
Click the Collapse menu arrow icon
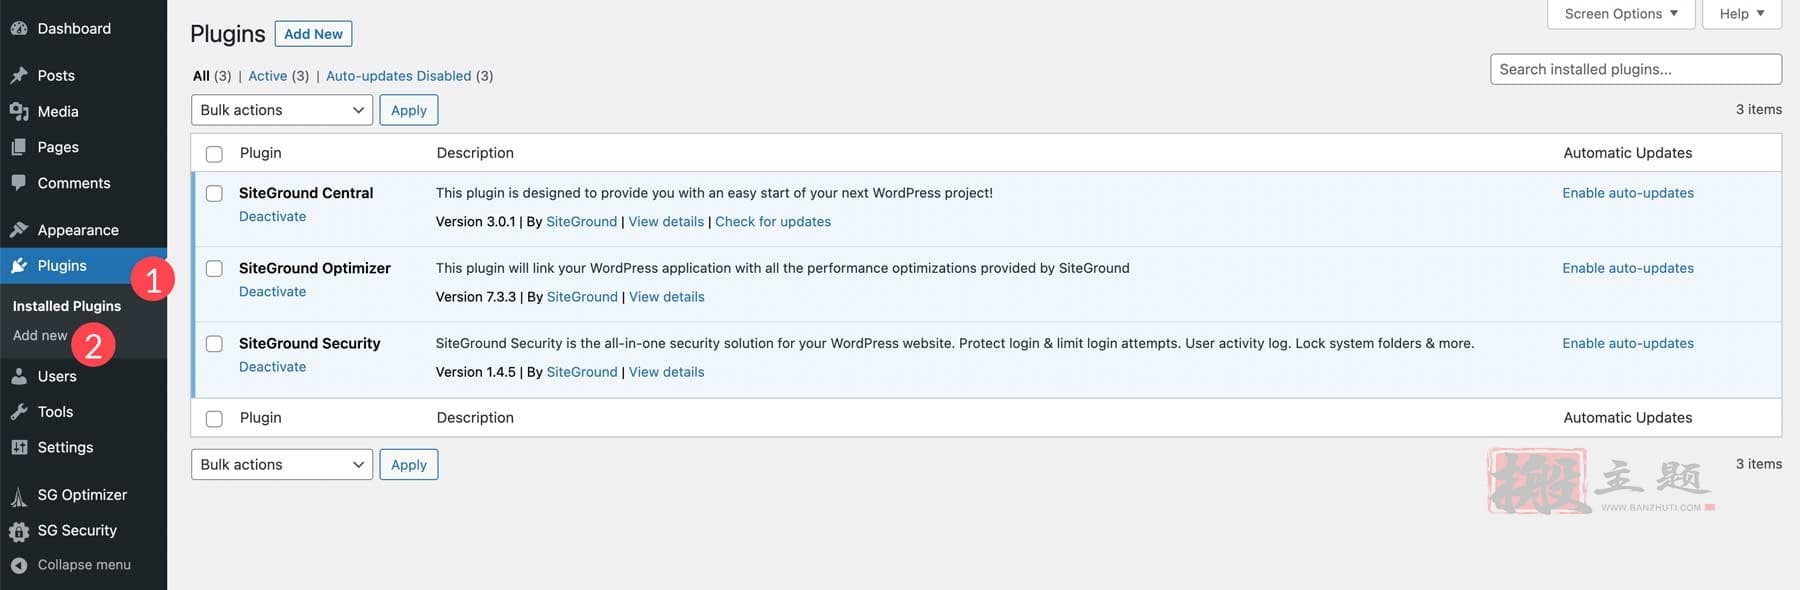point(19,565)
